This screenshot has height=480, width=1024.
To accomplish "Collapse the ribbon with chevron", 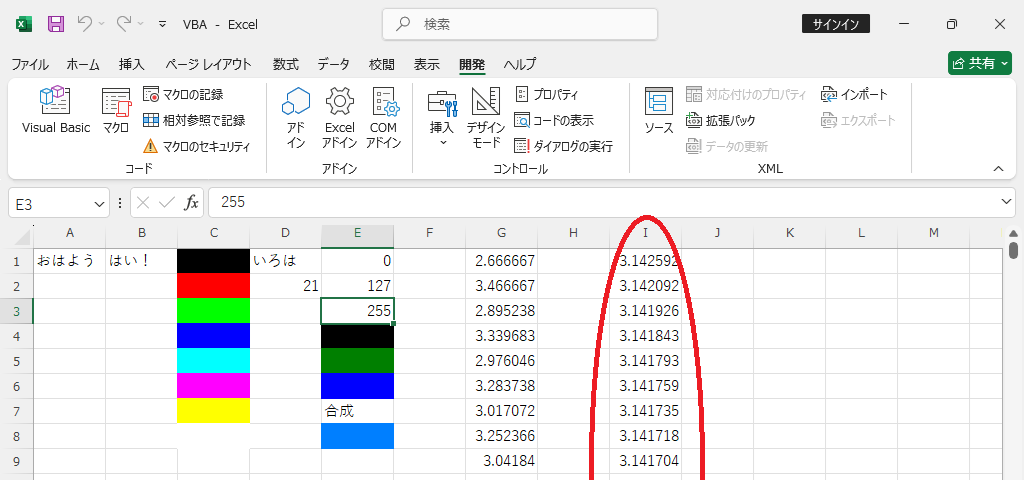I will tap(998, 169).
